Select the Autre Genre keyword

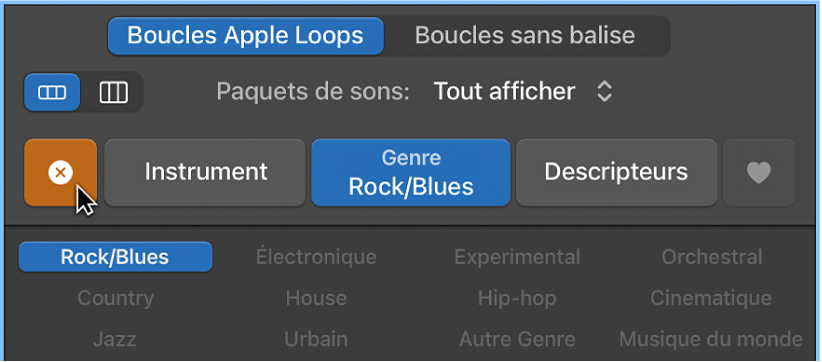pyautogui.click(x=517, y=339)
